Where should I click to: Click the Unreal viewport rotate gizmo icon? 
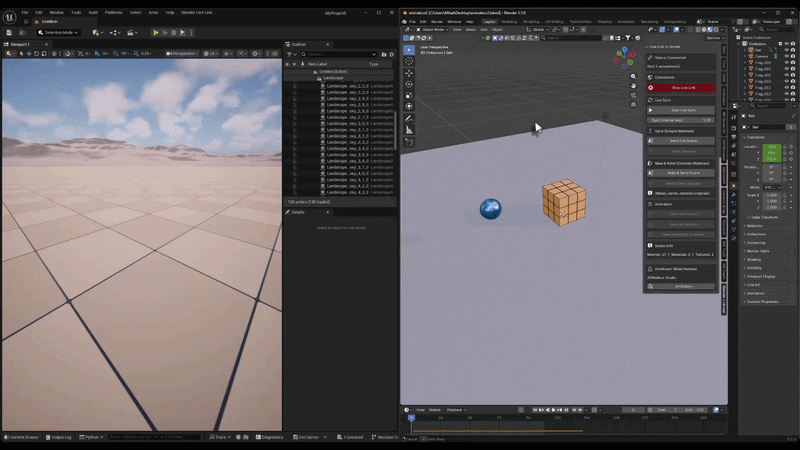point(36,54)
